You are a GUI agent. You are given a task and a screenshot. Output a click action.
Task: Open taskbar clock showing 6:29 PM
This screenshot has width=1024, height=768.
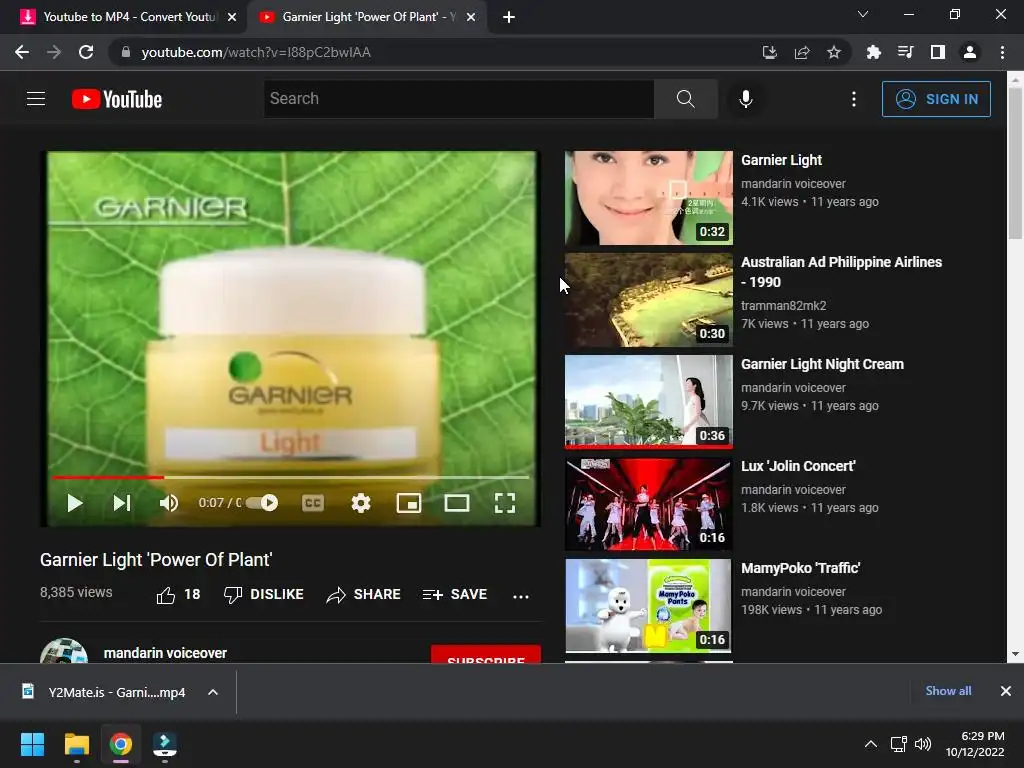(x=975, y=744)
